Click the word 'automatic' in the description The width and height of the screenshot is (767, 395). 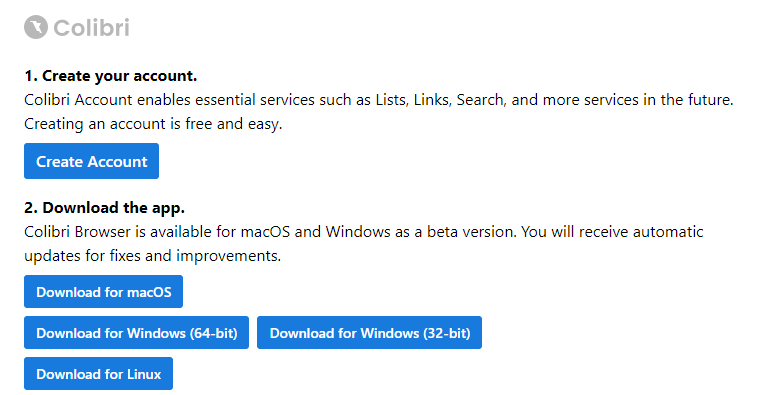click(668, 231)
